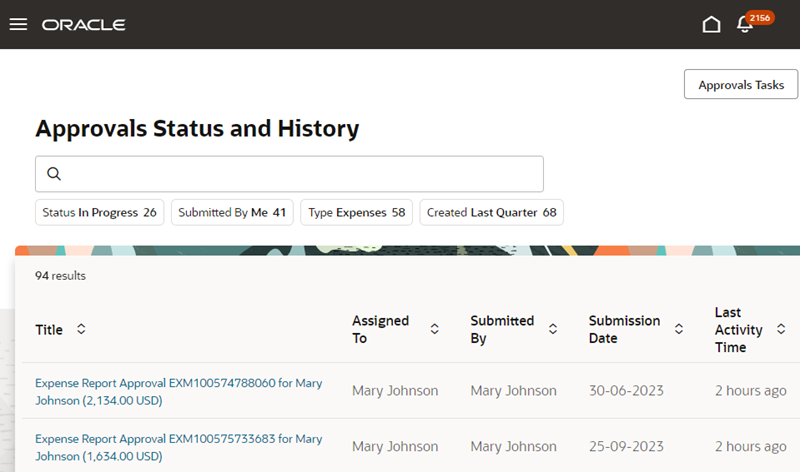Click the Approvals Status and History heading
This screenshot has height=472, width=800.
click(197, 128)
